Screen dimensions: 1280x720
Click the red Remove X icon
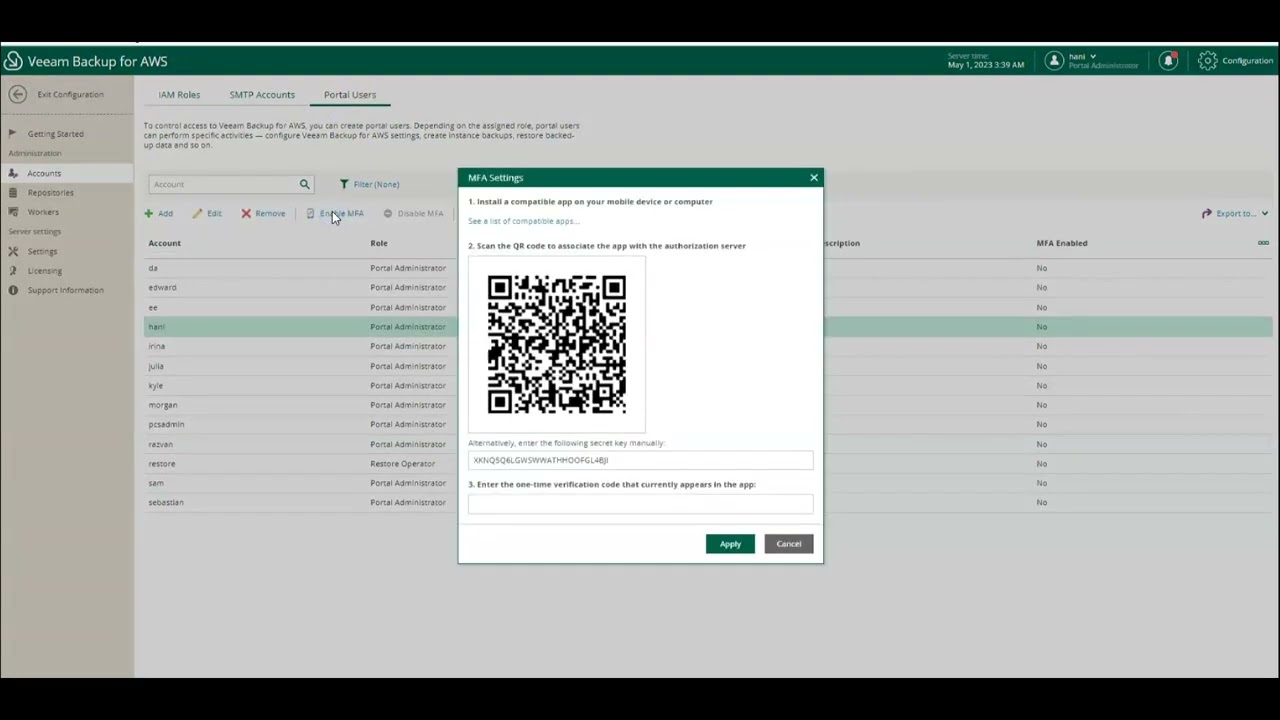pyautogui.click(x=246, y=213)
